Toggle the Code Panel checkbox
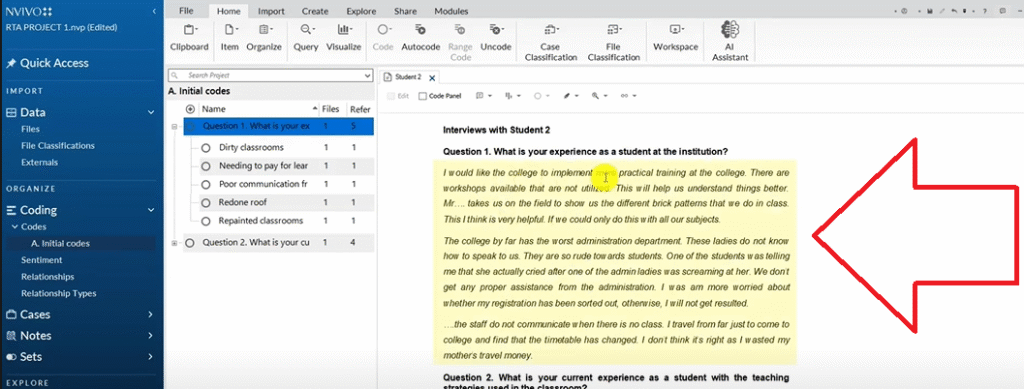1024x389 pixels. click(423, 96)
